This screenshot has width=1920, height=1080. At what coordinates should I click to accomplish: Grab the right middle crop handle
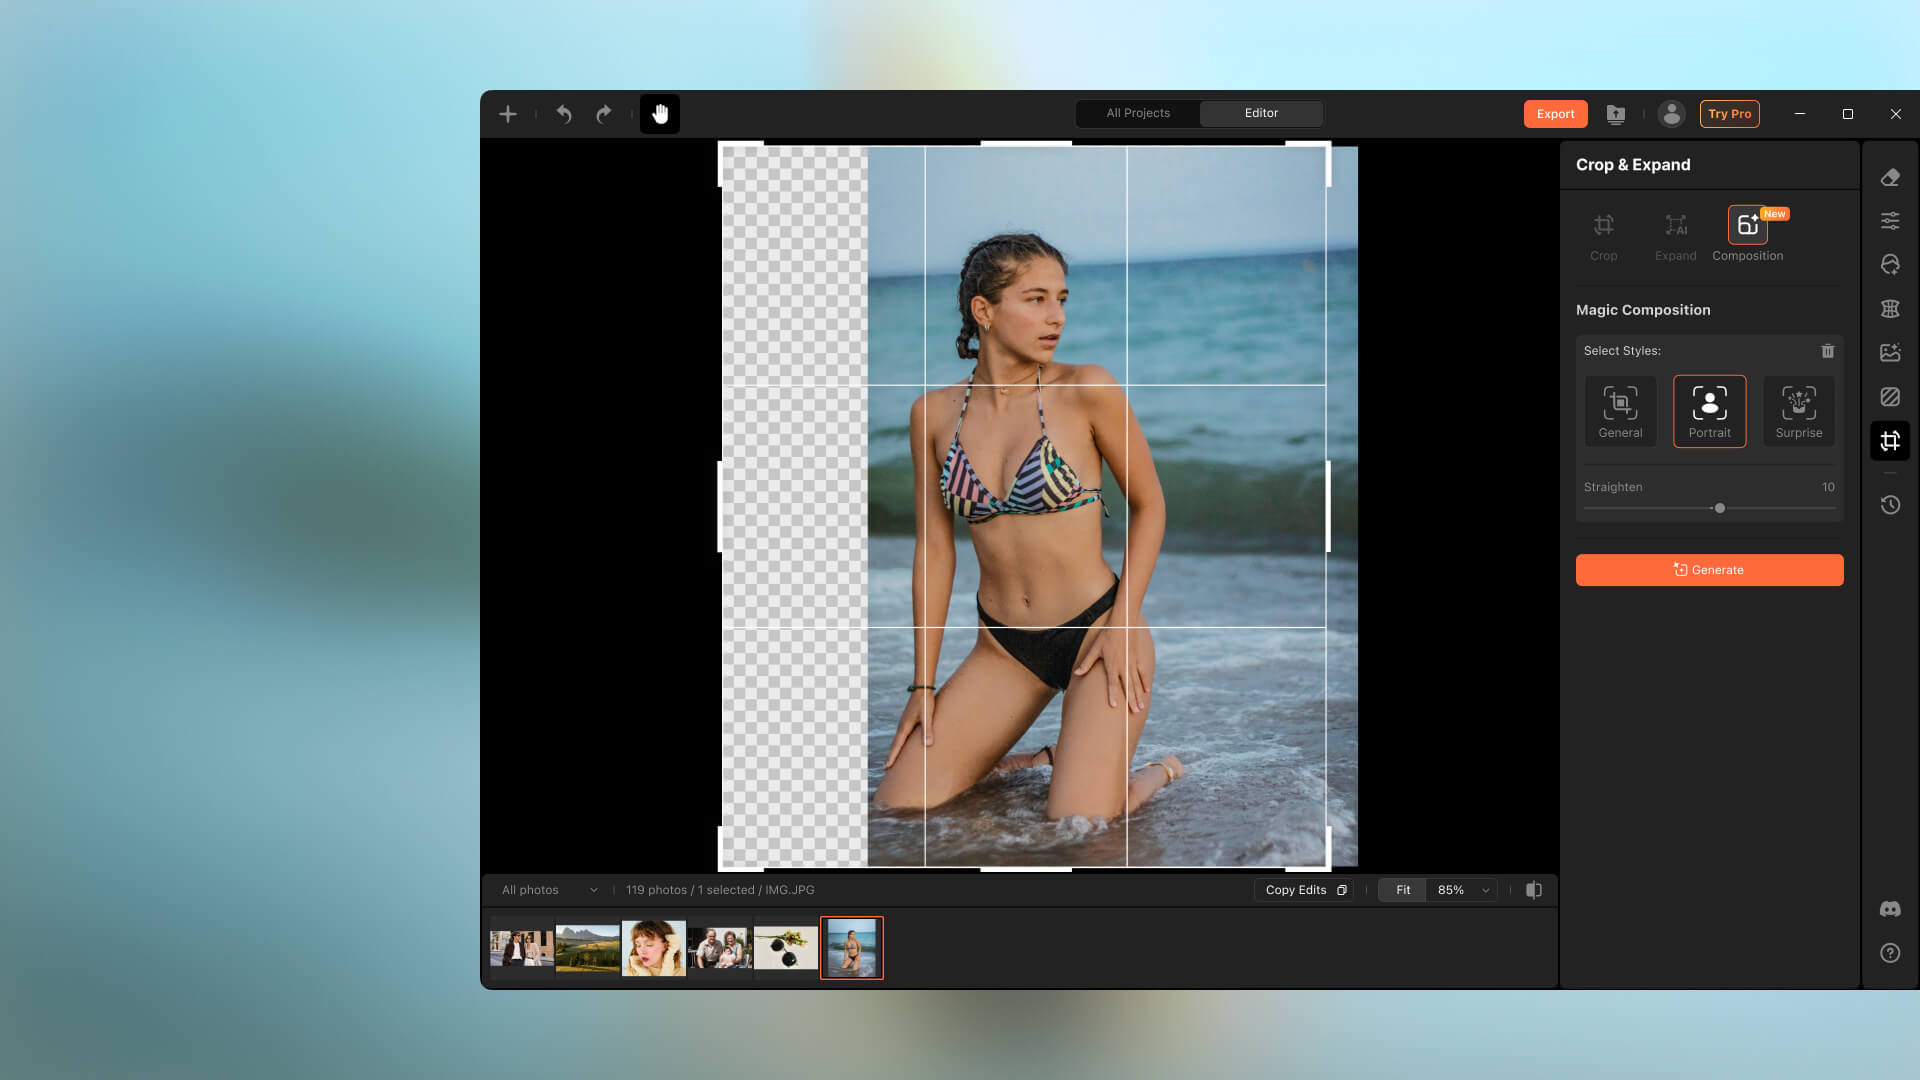pyautogui.click(x=1328, y=507)
